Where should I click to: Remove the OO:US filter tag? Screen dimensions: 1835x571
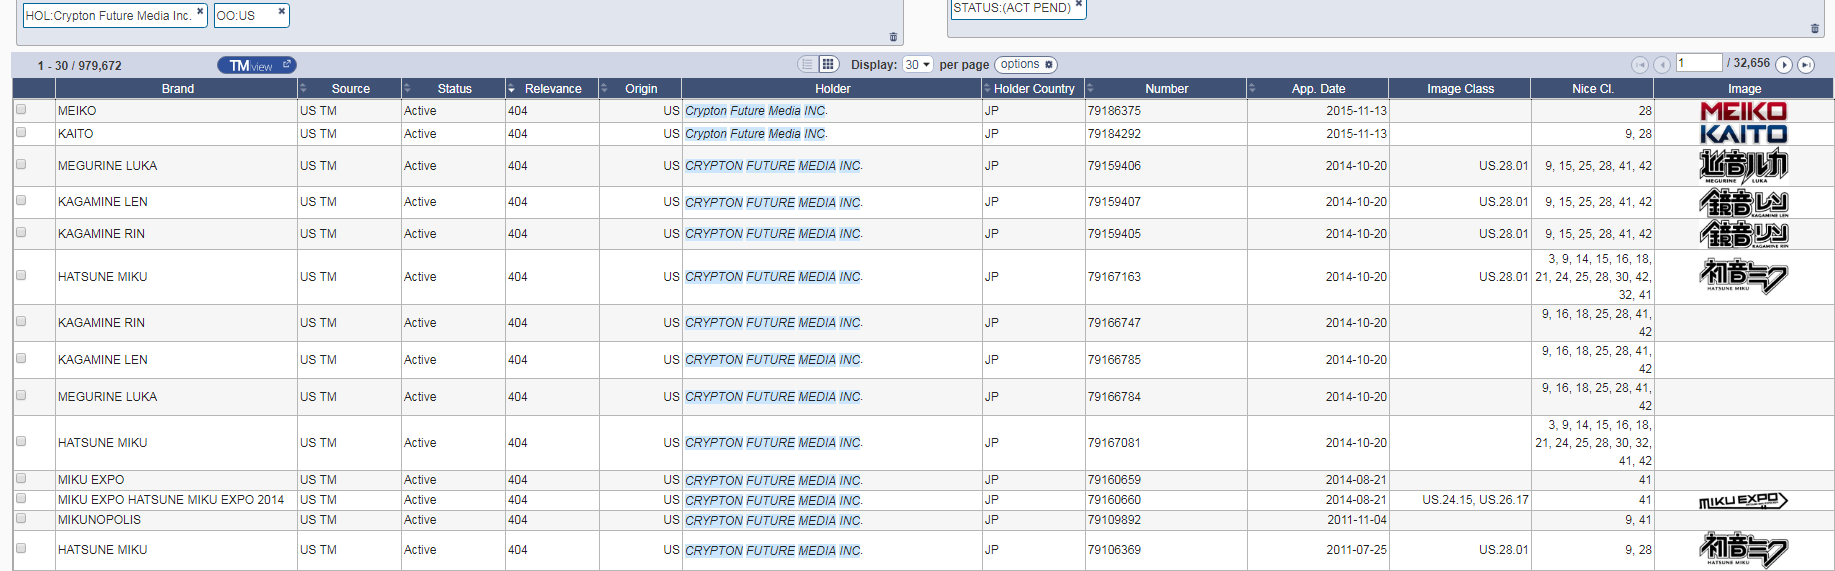coord(281,11)
